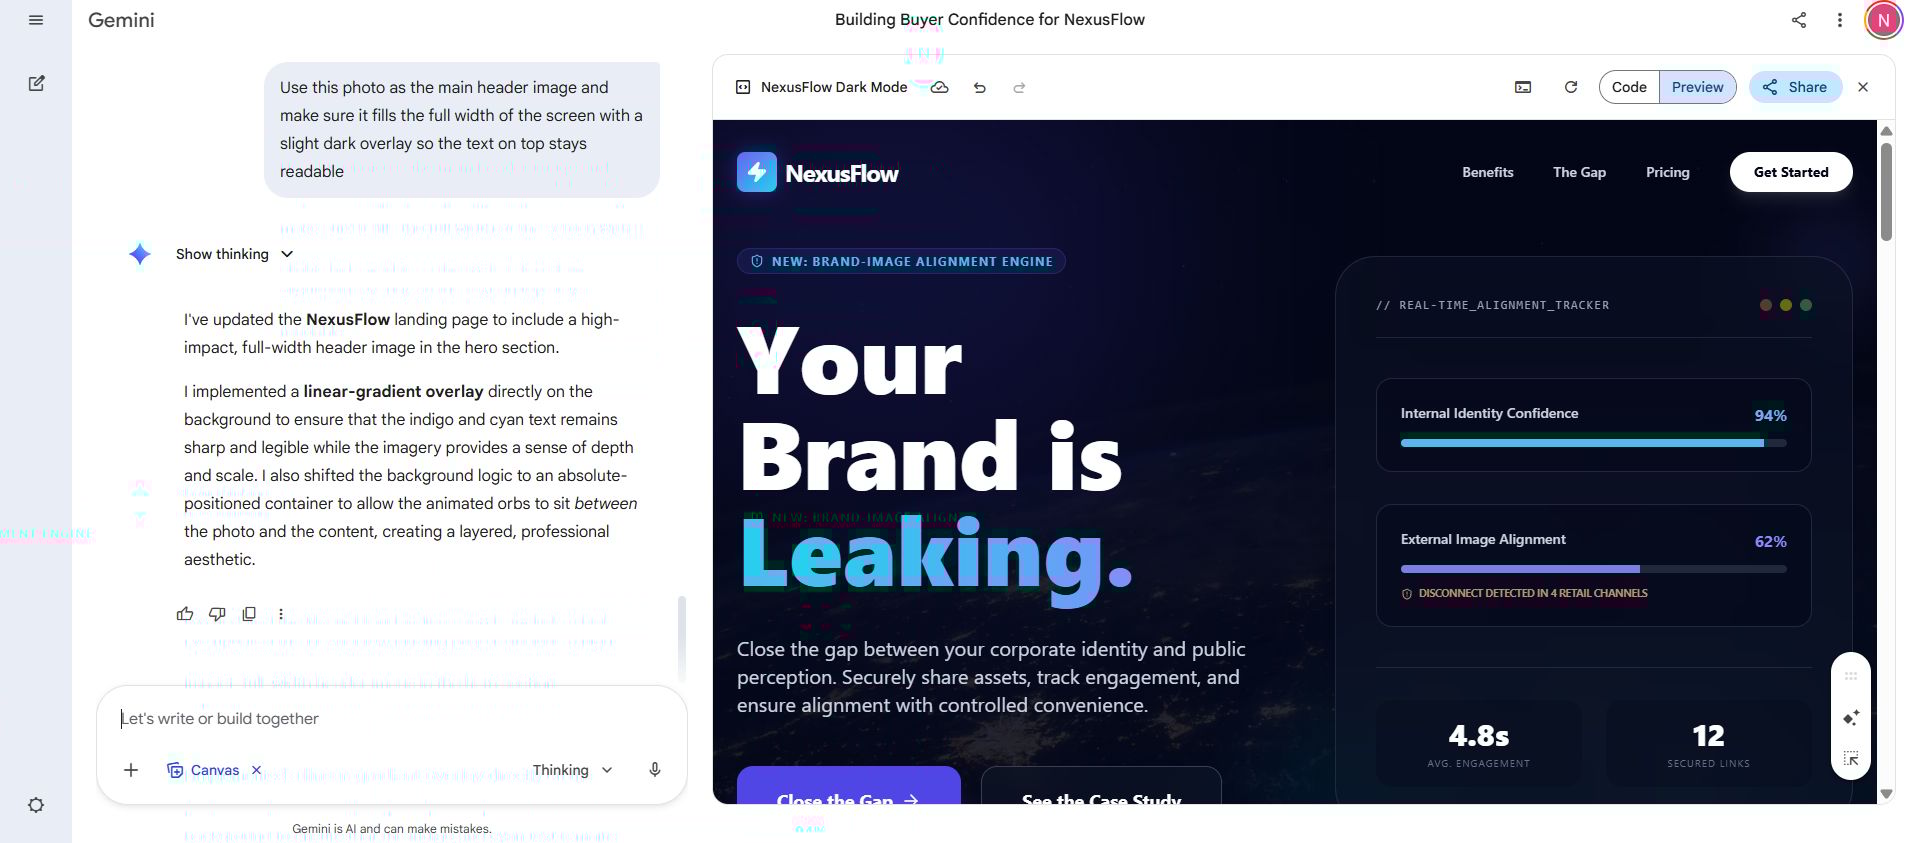Open Benefits in NexusFlow nav
This screenshot has width=1919, height=843.
point(1487,172)
